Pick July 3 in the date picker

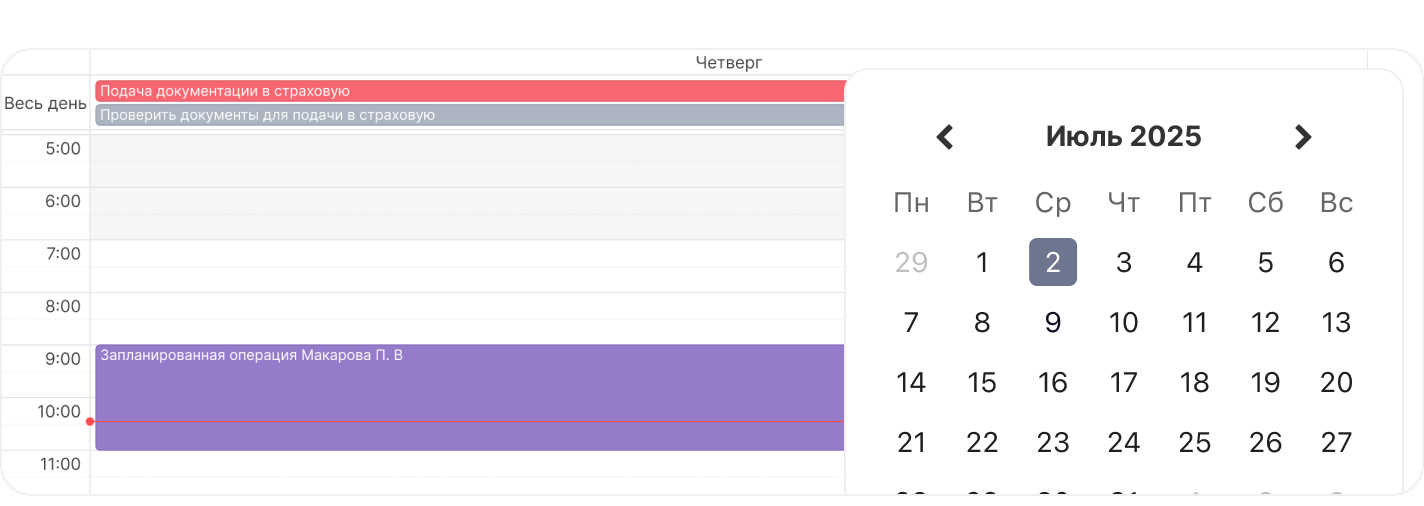click(x=1124, y=263)
